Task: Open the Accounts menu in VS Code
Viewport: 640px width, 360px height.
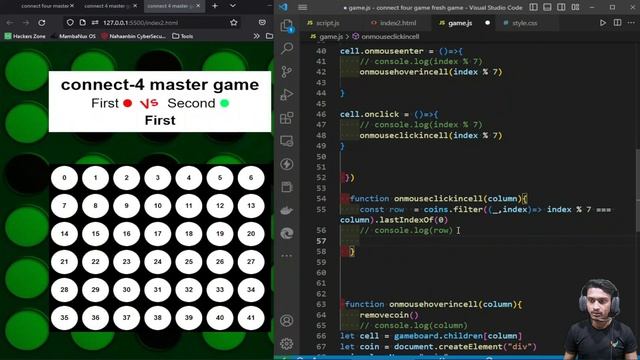Action: pos(287,321)
